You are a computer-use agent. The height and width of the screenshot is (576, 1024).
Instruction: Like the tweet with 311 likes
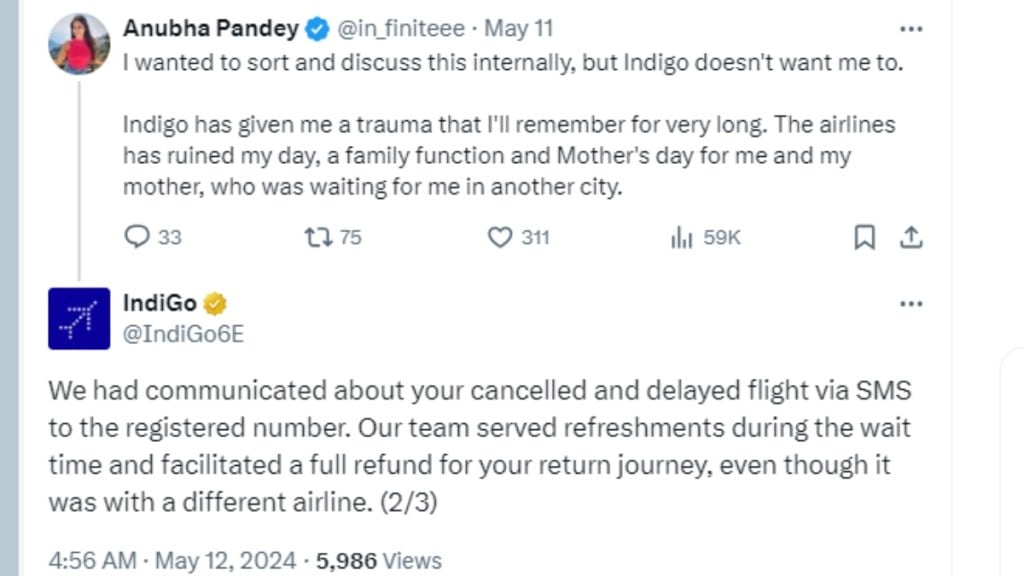499,237
